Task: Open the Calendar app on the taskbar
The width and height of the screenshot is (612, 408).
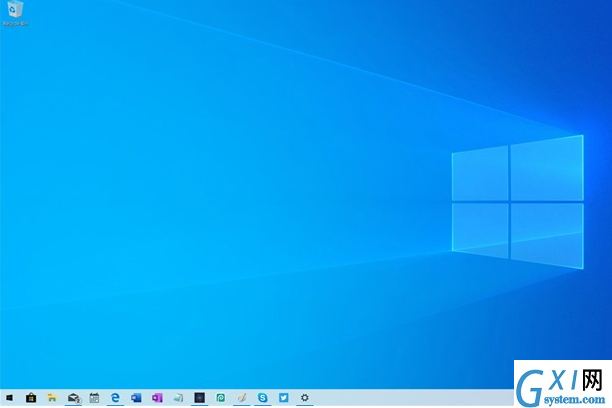Action: point(94,398)
